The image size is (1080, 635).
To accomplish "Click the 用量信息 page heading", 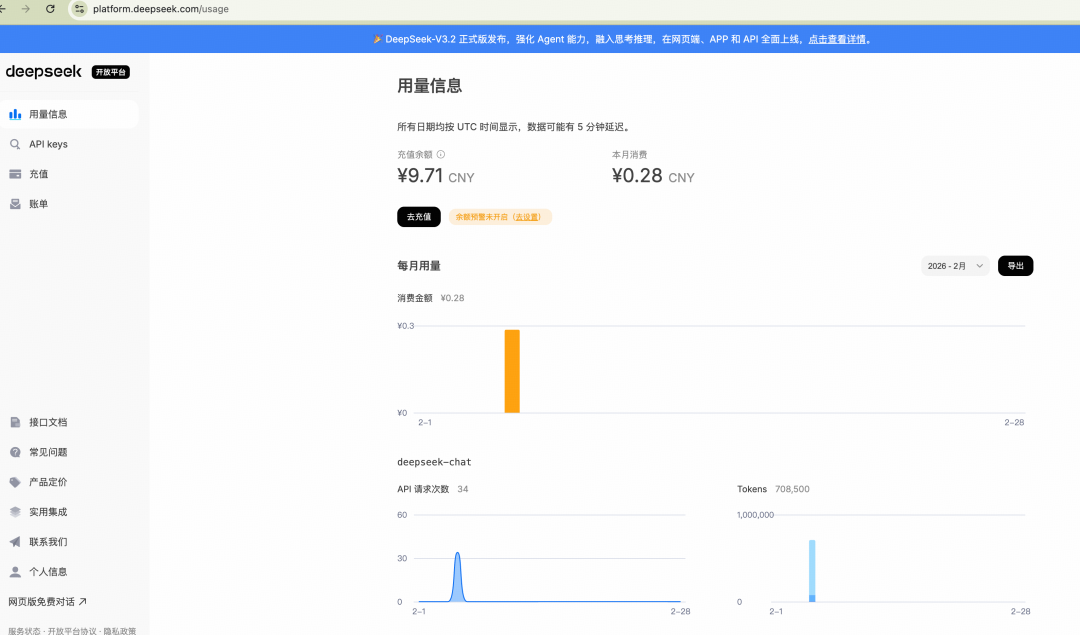I will pos(429,86).
